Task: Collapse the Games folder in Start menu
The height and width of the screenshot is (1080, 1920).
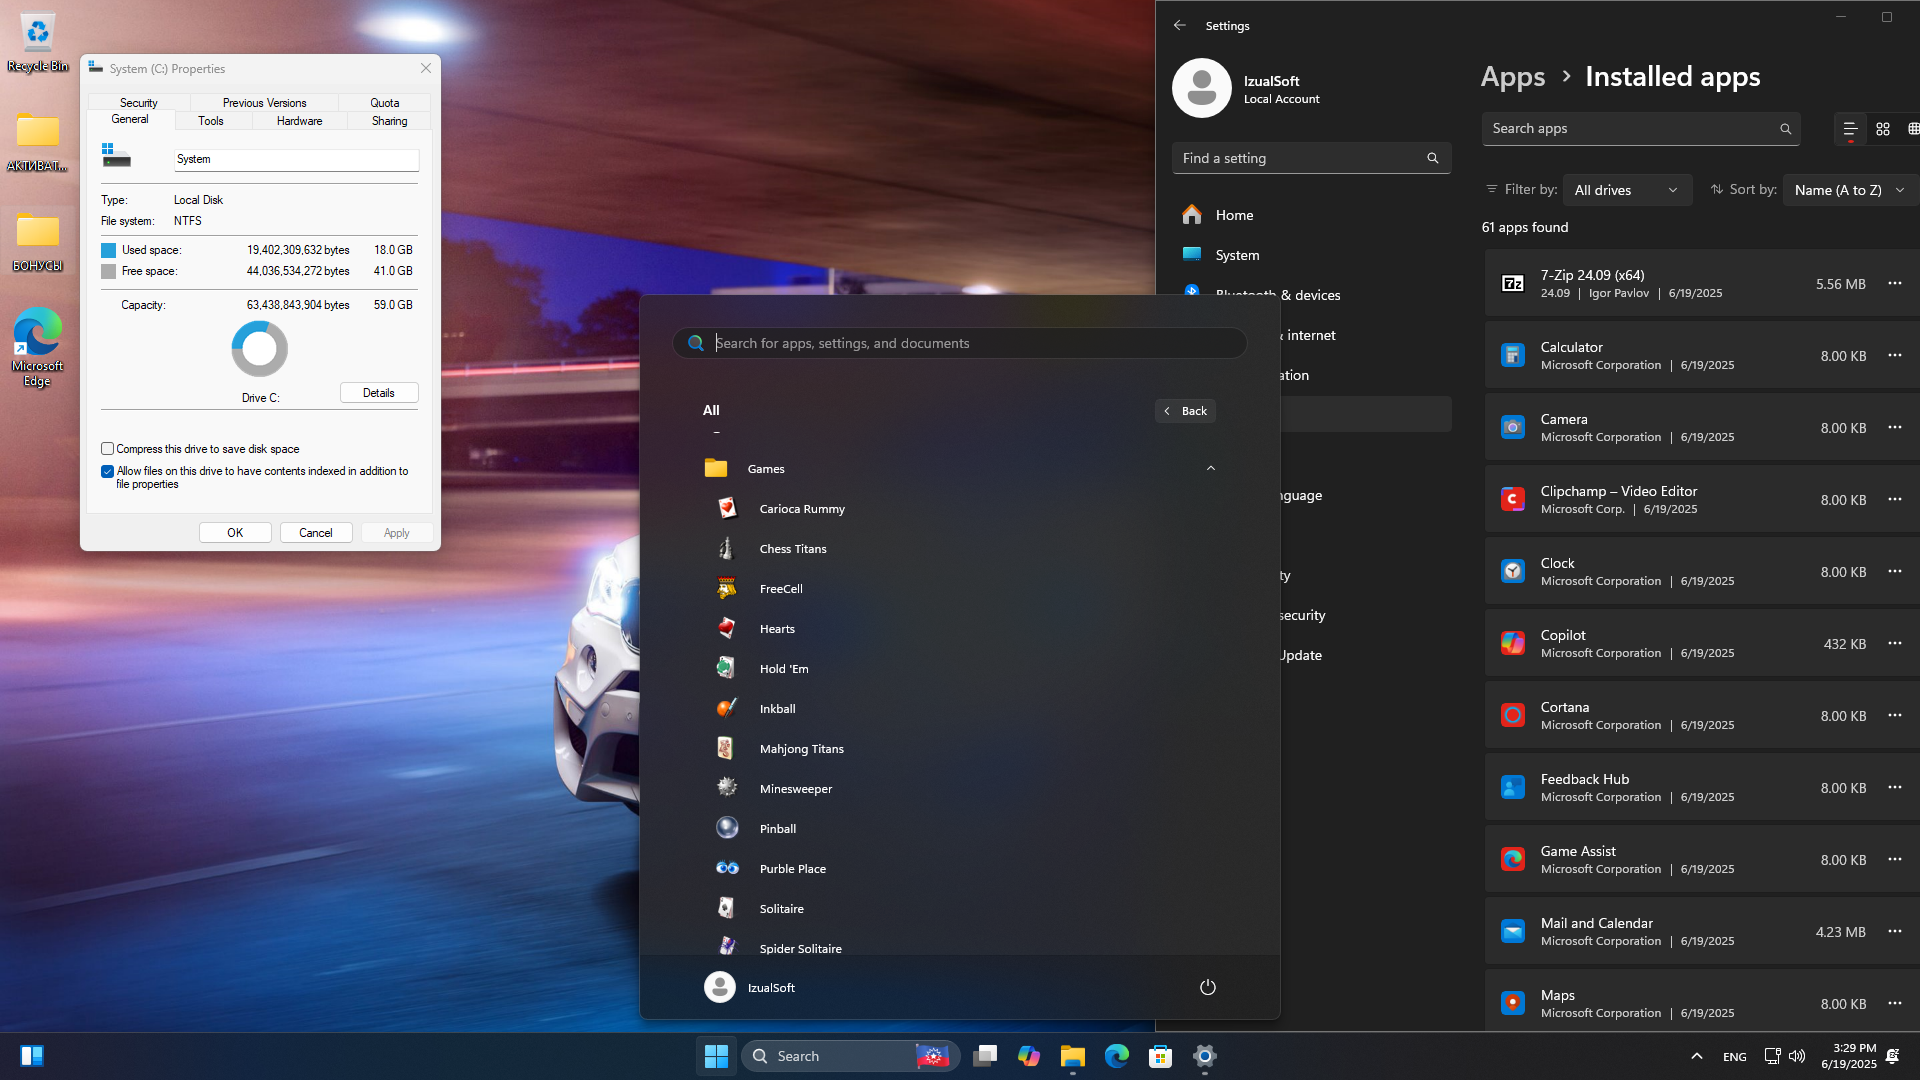Action: [x=1210, y=468]
